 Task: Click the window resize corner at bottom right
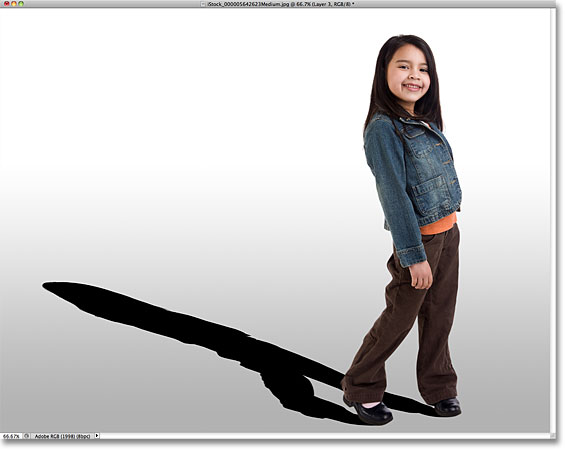coord(554,436)
